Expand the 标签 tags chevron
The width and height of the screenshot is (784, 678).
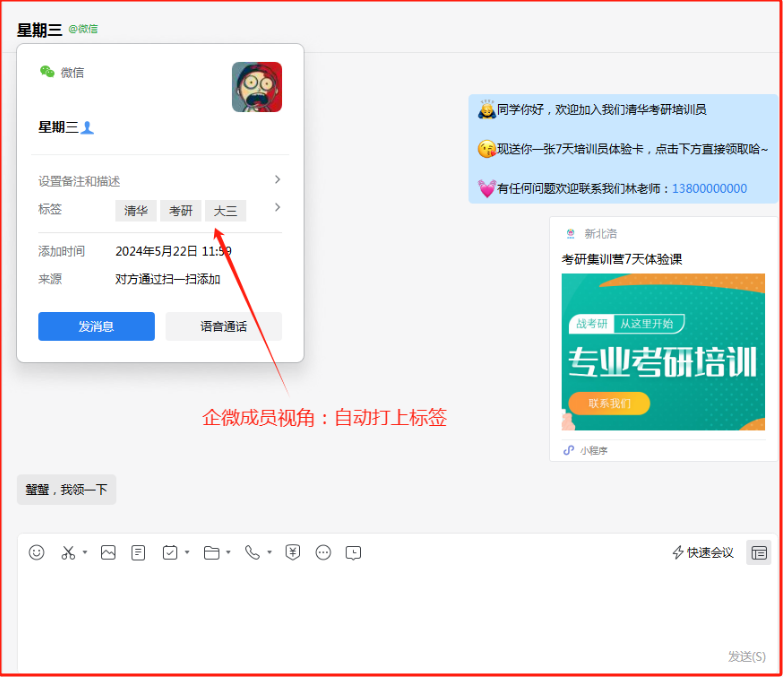(278, 207)
